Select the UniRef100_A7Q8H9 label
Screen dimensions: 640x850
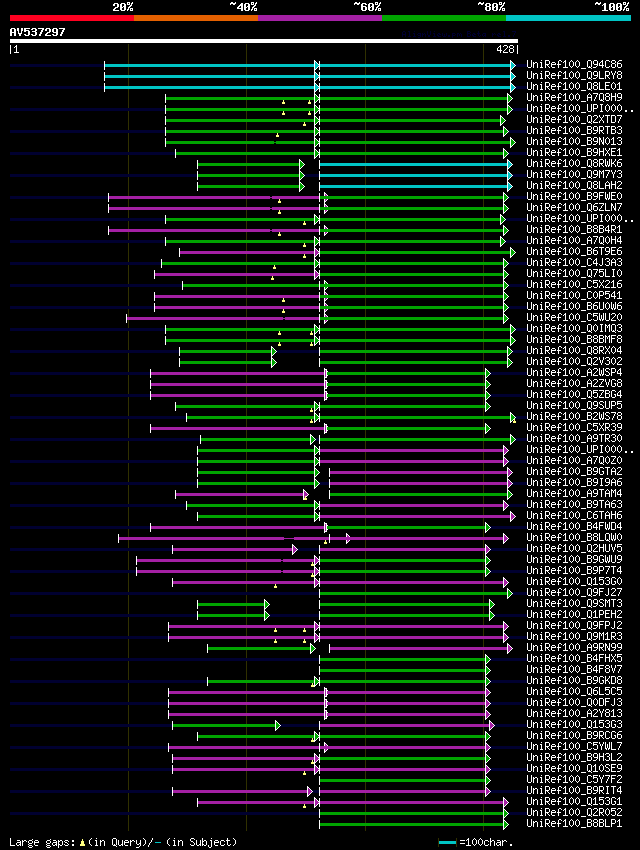tap(574, 98)
